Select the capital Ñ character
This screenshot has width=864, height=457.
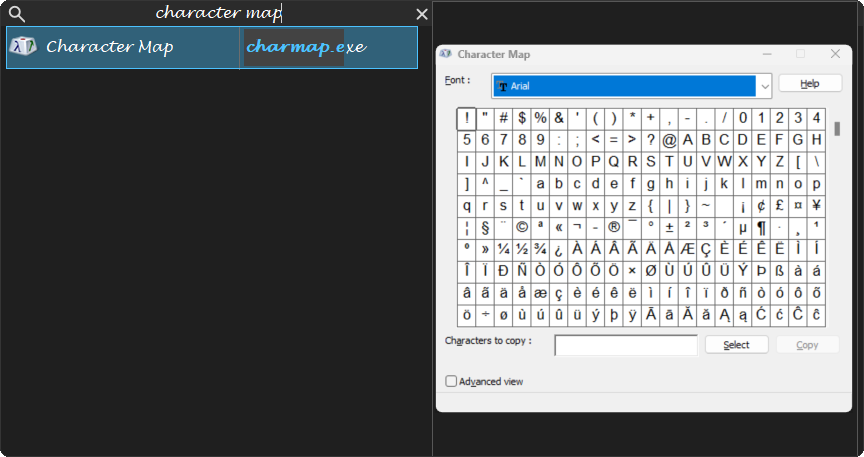tap(522, 271)
